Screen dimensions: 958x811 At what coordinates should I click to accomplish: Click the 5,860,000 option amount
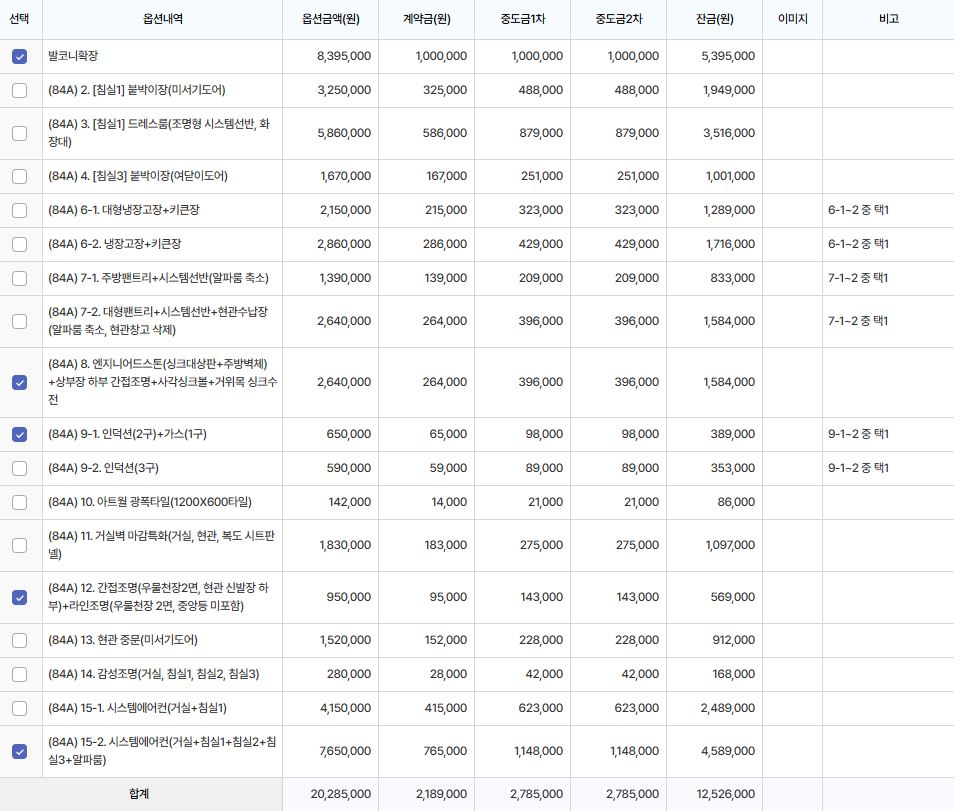coord(344,133)
